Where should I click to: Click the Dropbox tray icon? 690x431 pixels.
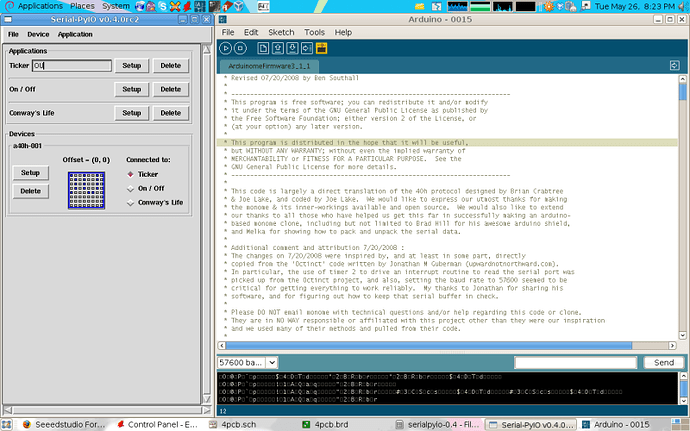(560, 6)
